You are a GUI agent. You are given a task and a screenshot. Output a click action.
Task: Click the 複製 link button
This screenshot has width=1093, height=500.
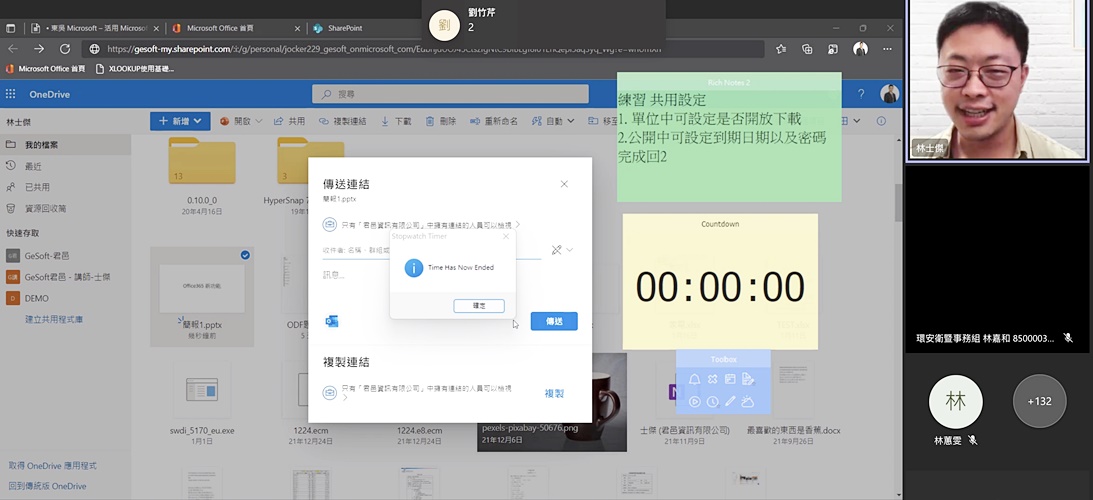[x=554, y=393]
